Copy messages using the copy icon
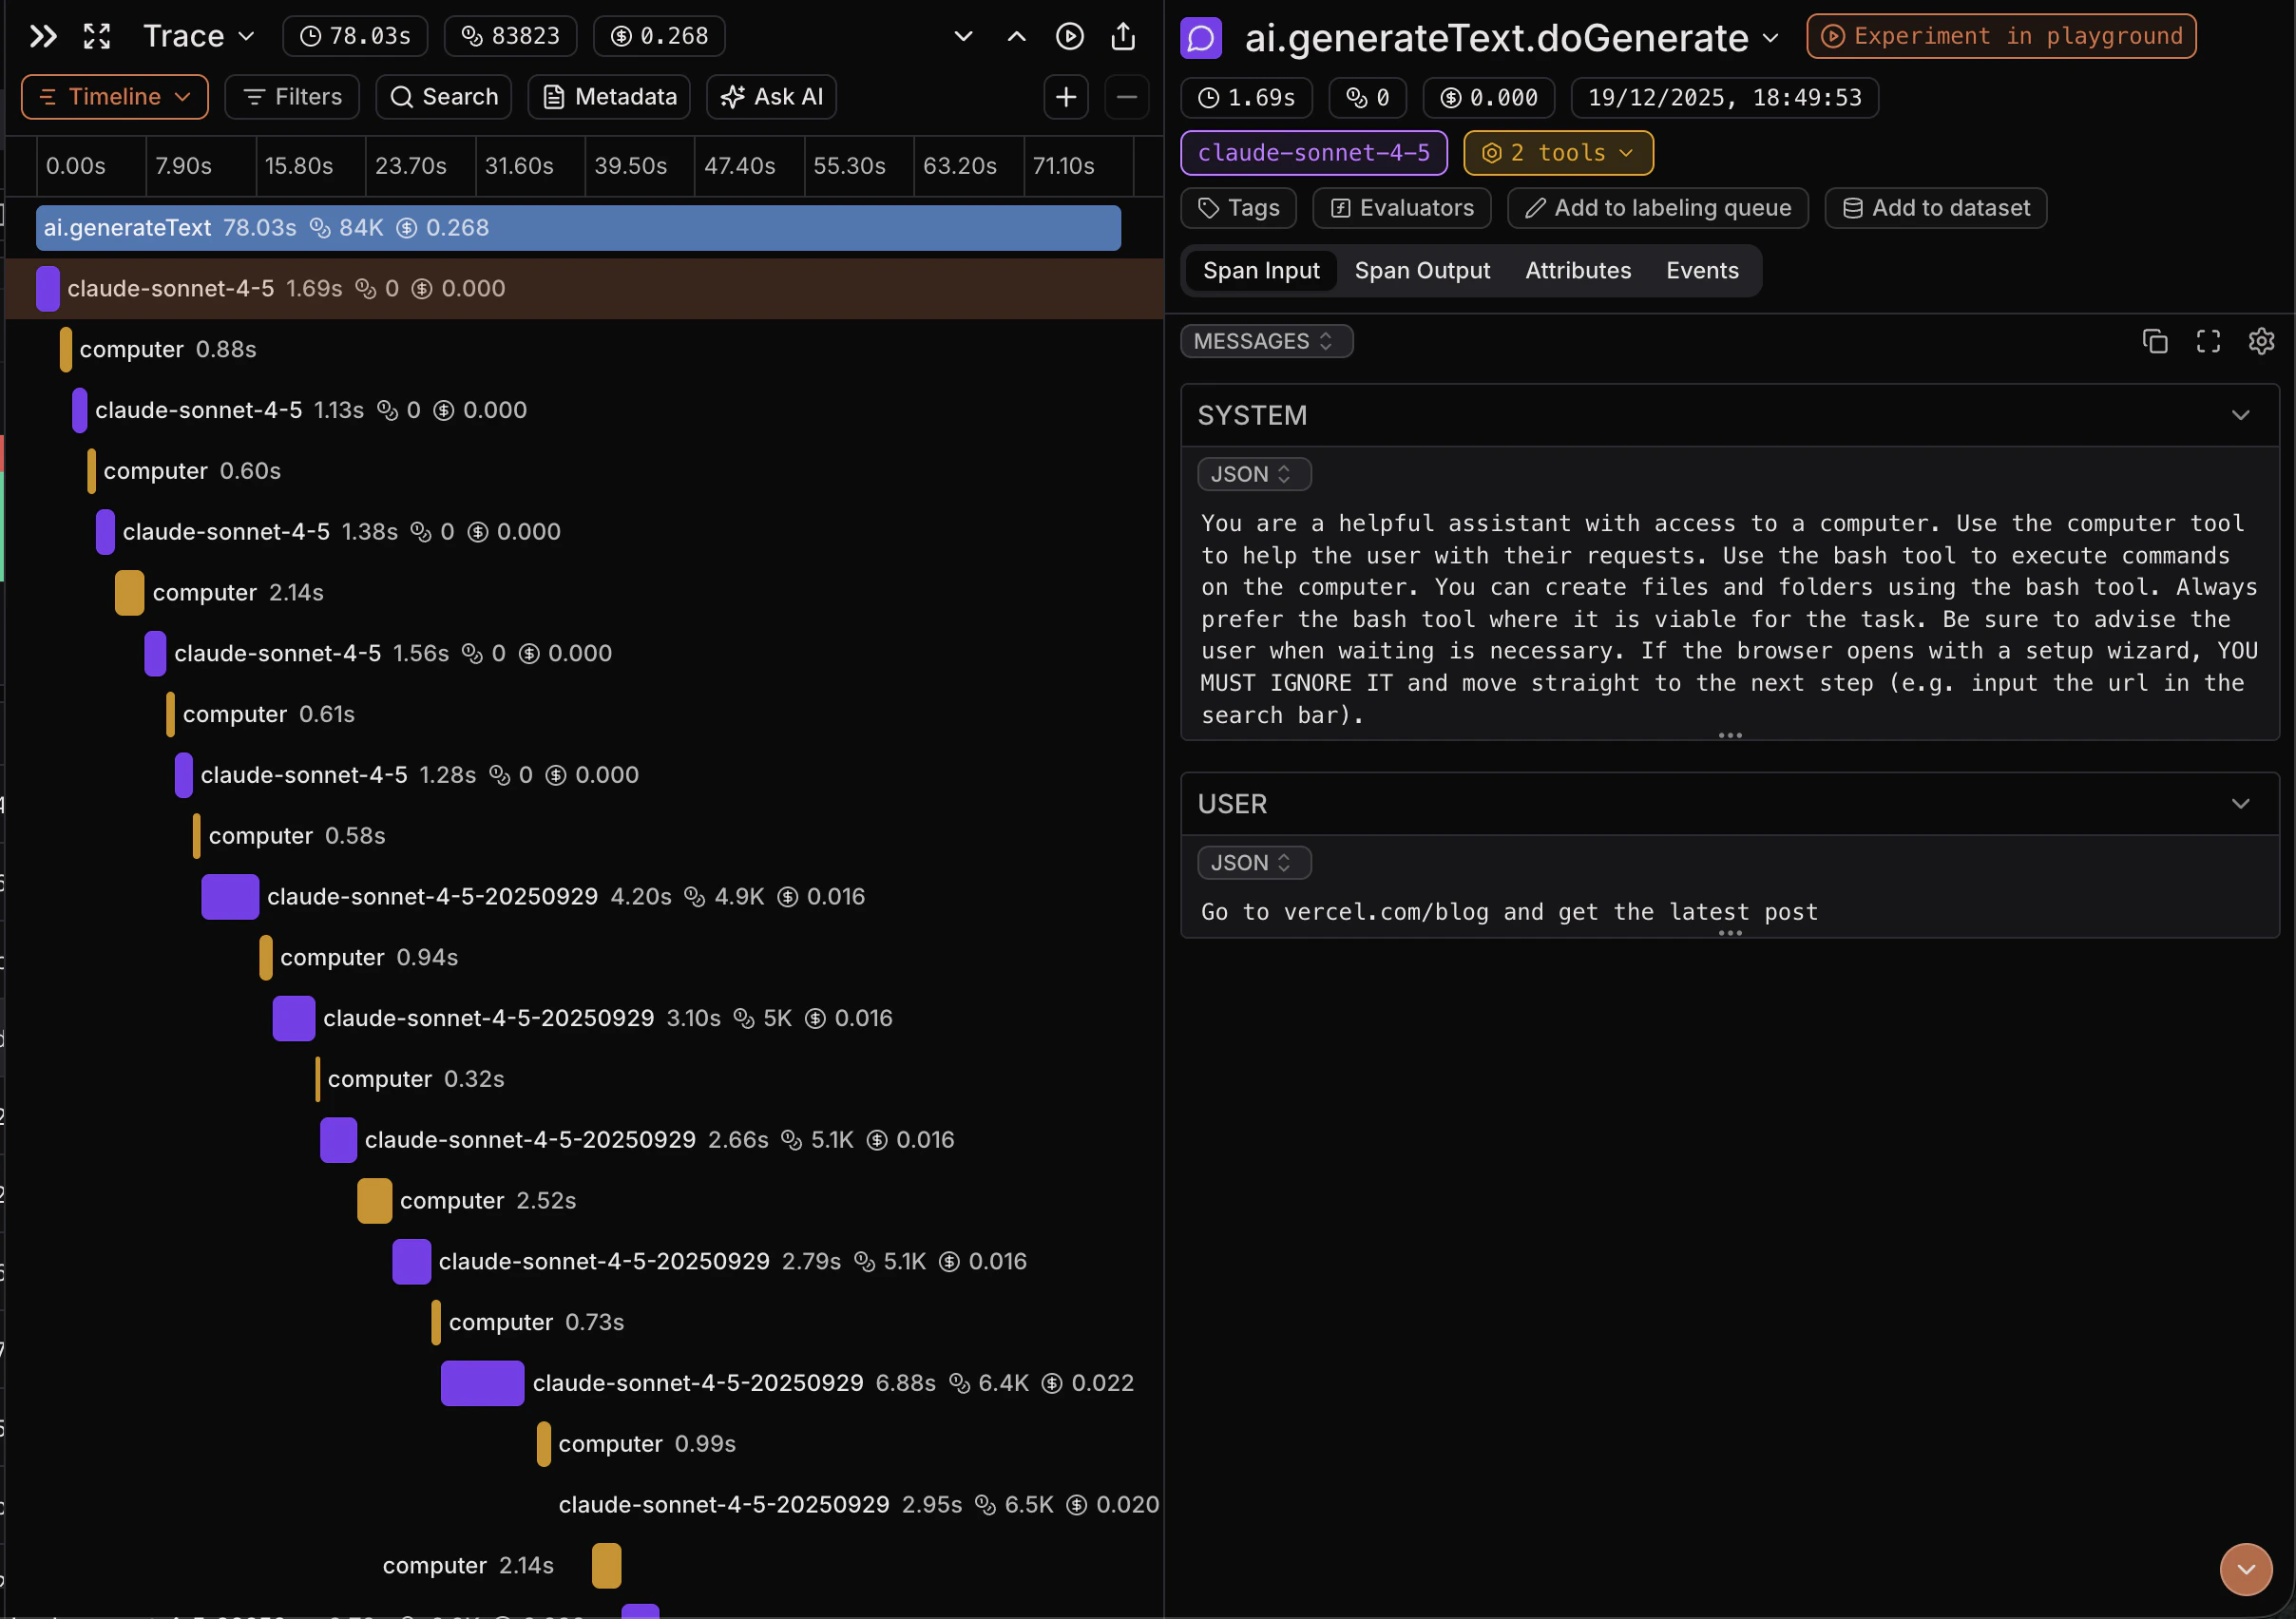2296x1619 pixels. [x=2155, y=341]
